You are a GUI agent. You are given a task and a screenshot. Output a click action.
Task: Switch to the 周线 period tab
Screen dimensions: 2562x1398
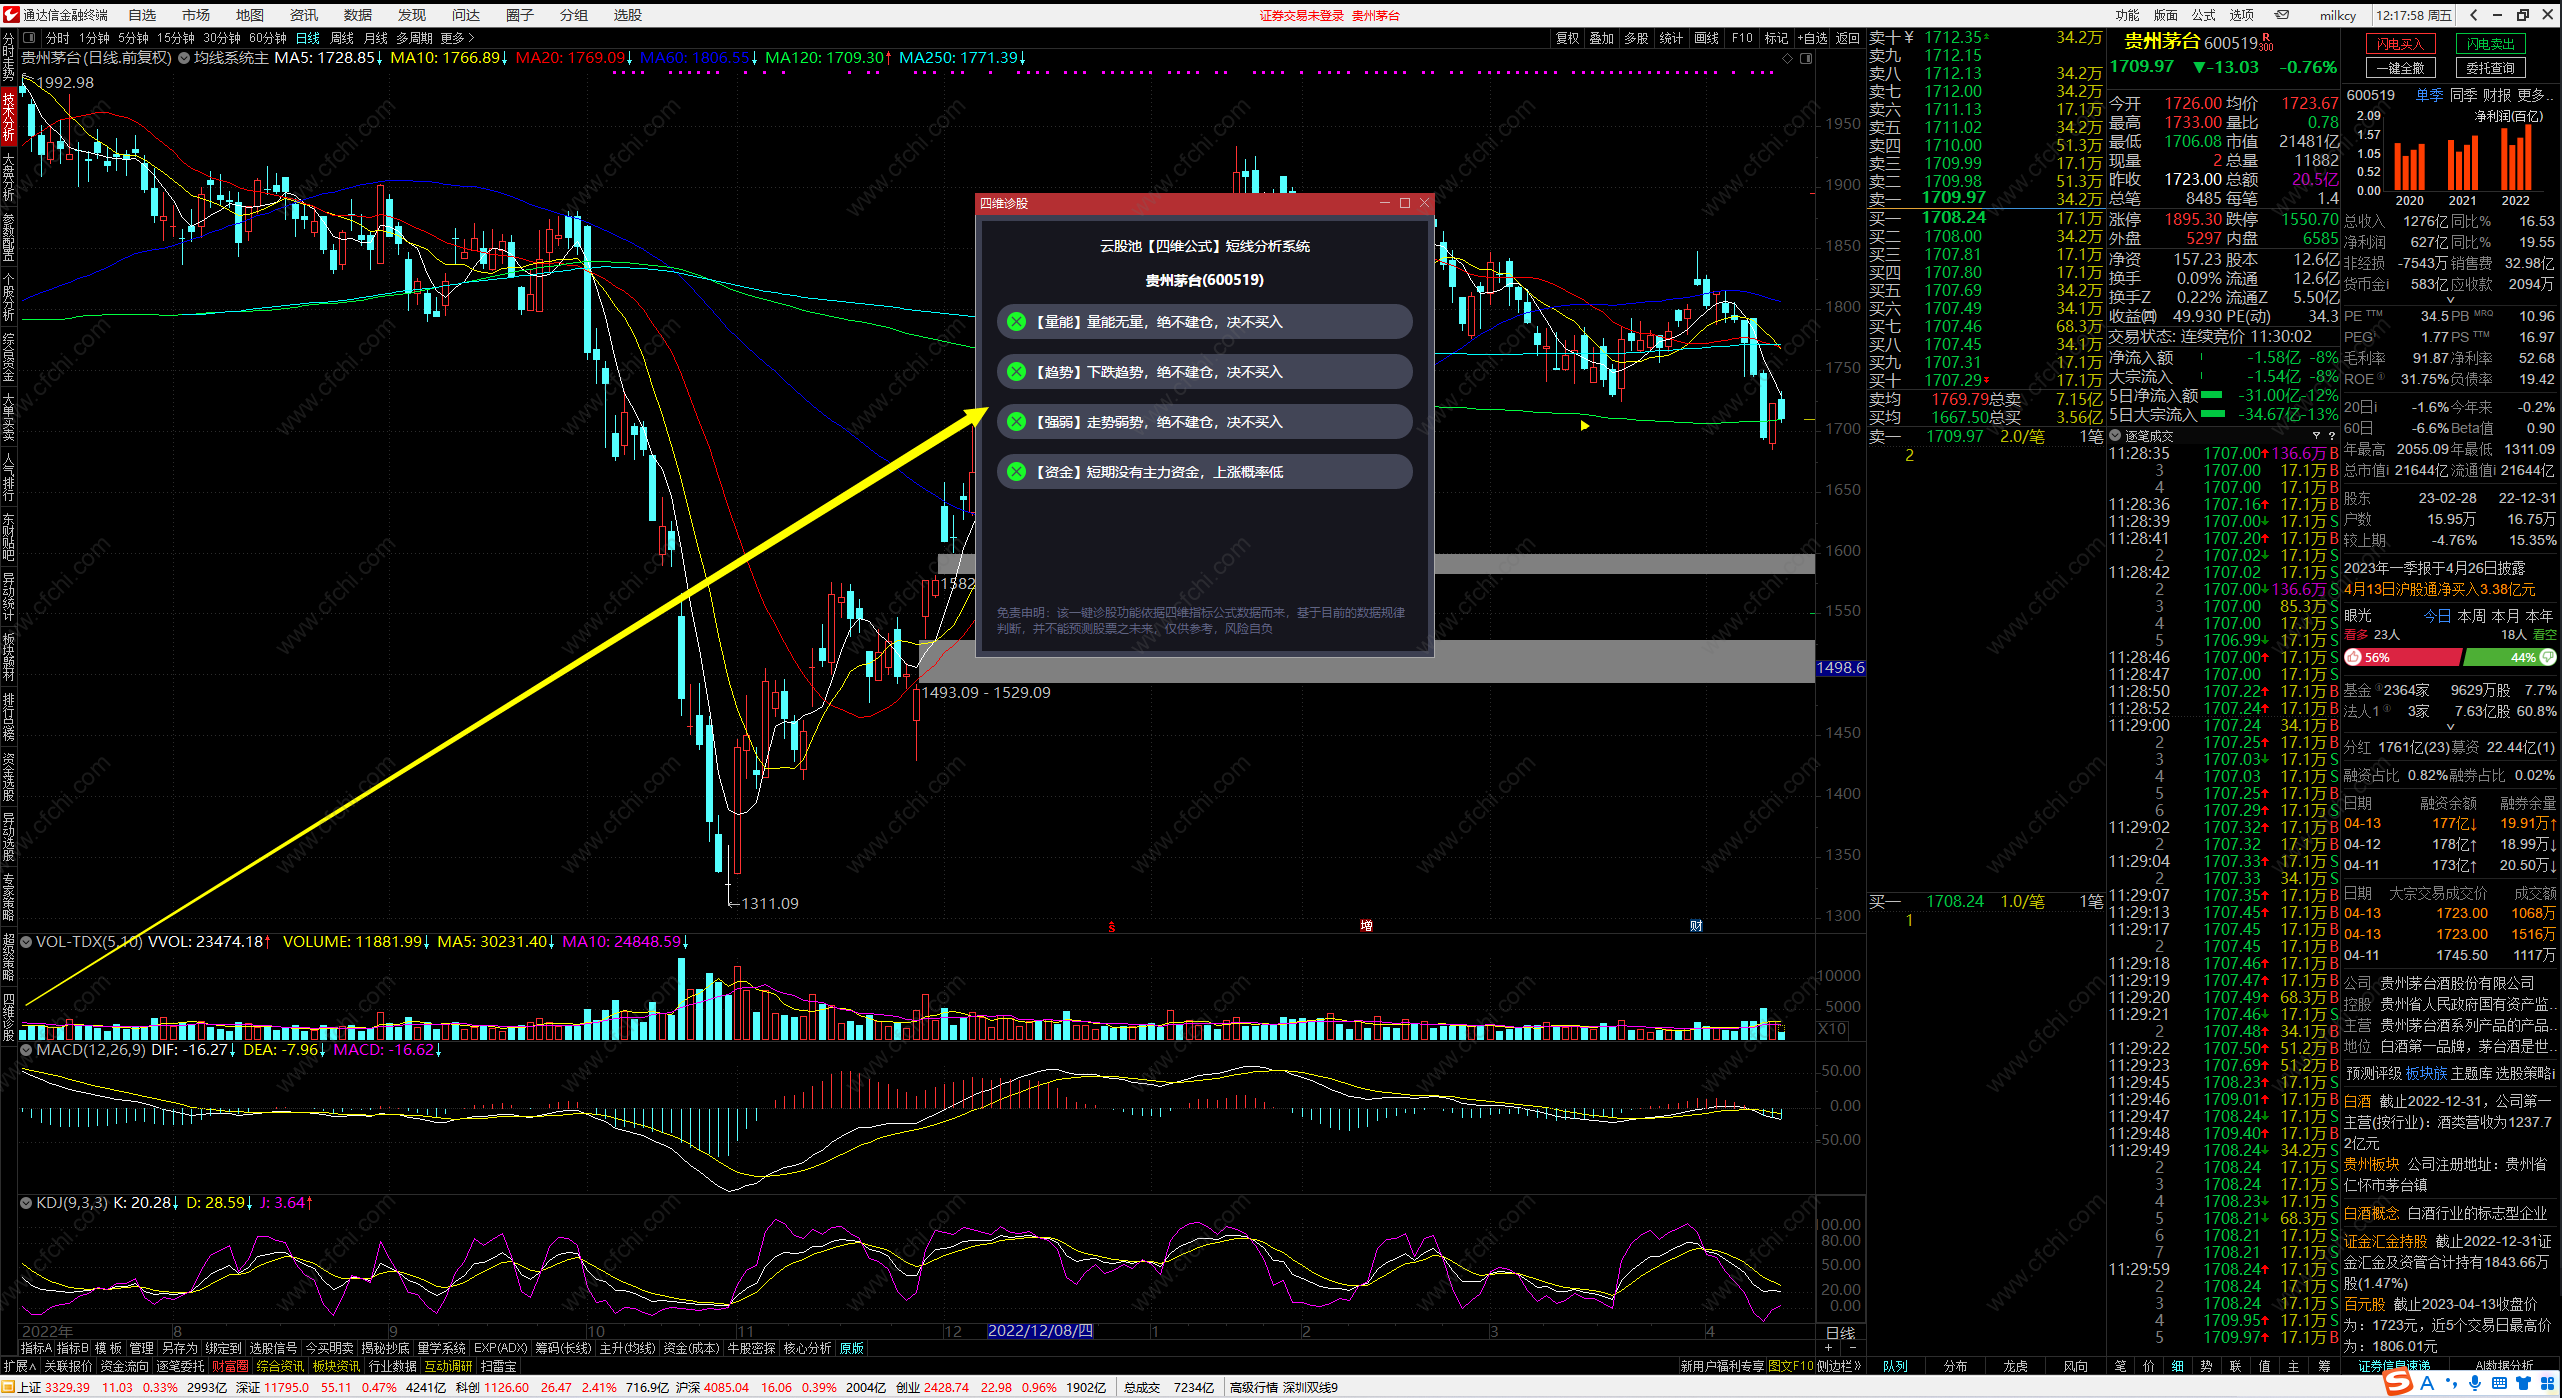[x=342, y=38]
